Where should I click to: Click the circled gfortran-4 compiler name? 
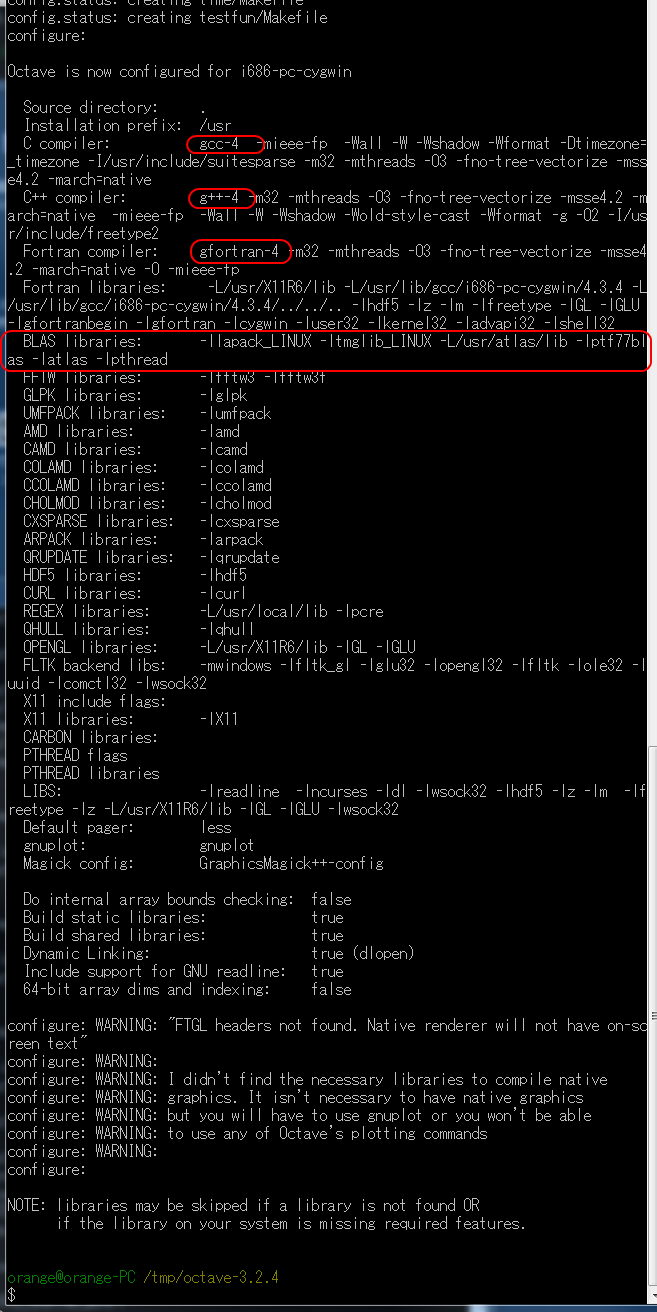click(x=239, y=251)
